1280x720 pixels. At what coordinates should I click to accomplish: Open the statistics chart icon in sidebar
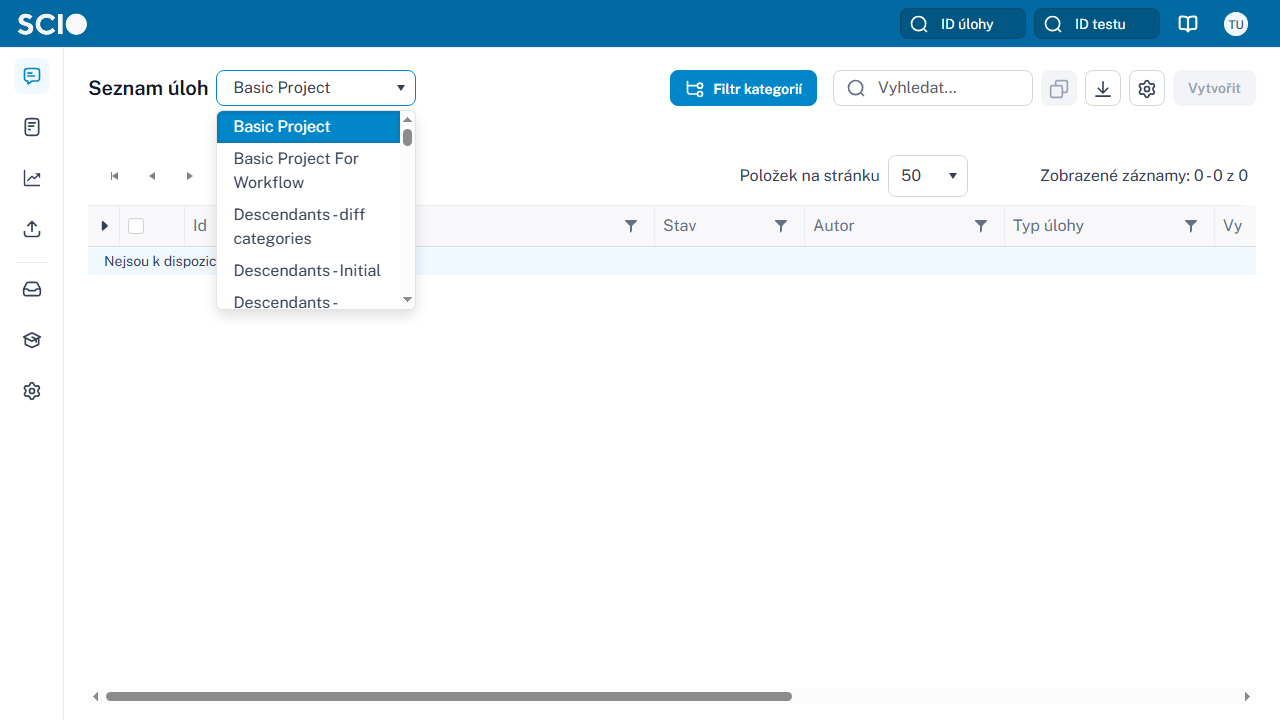click(x=32, y=178)
